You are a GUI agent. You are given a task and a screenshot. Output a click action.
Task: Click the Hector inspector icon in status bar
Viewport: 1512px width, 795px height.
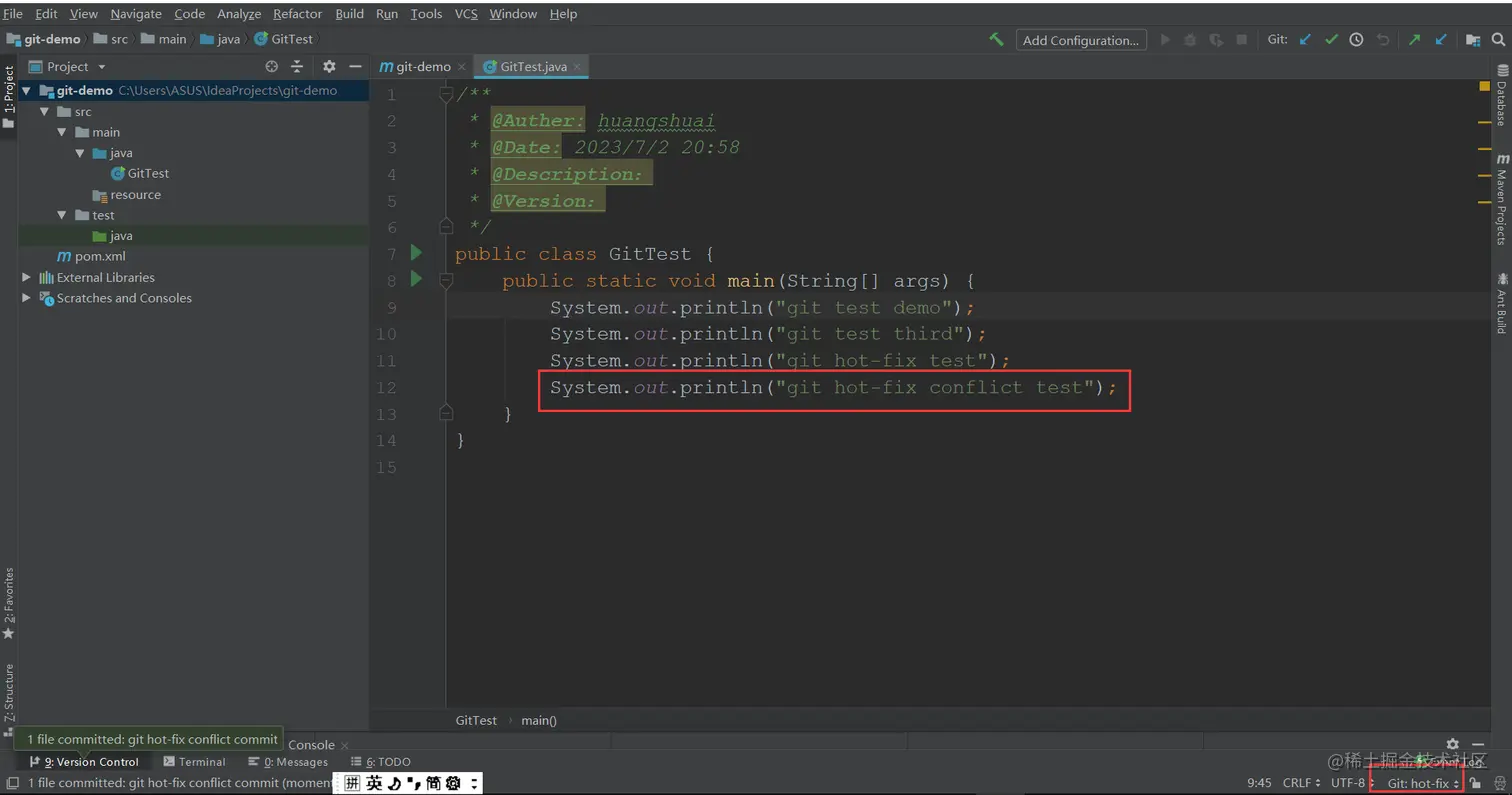click(x=1499, y=783)
